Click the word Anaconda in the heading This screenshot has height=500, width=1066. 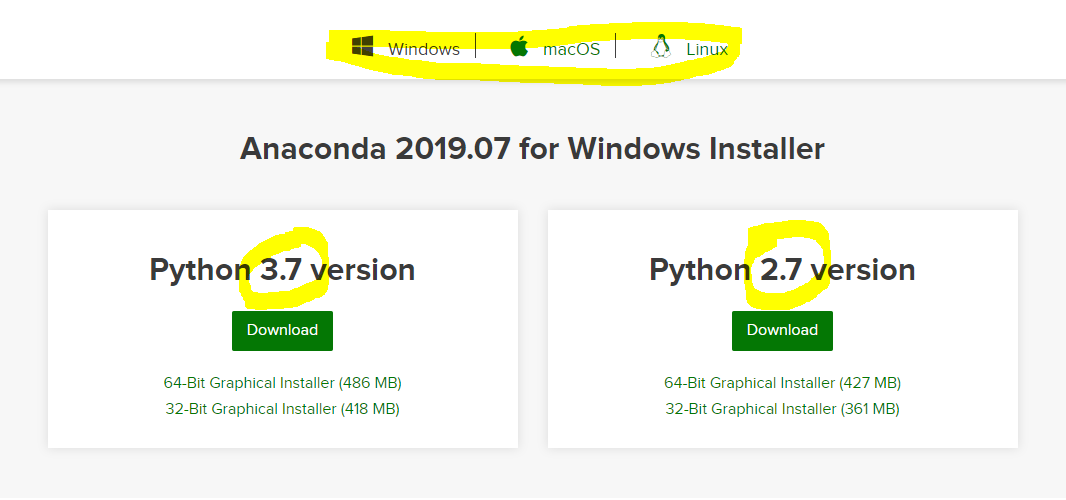[x=313, y=149]
